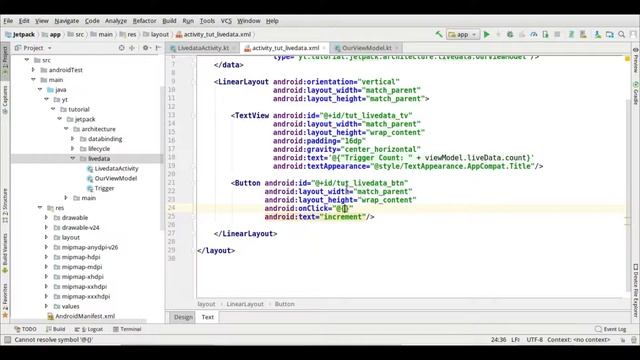Click the Stop square icon in toolbar
The width and height of the screenshot is (640, 360).
tap(557, 35)
